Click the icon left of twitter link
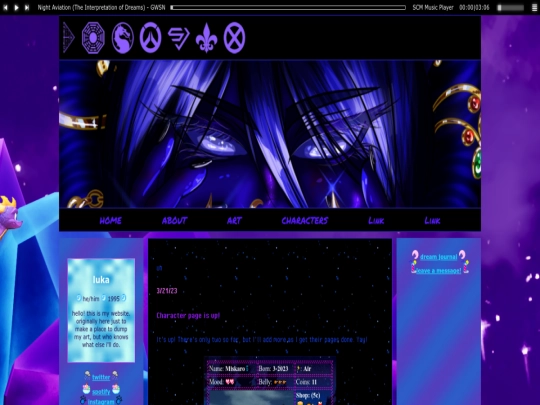 tap(87, 375)
